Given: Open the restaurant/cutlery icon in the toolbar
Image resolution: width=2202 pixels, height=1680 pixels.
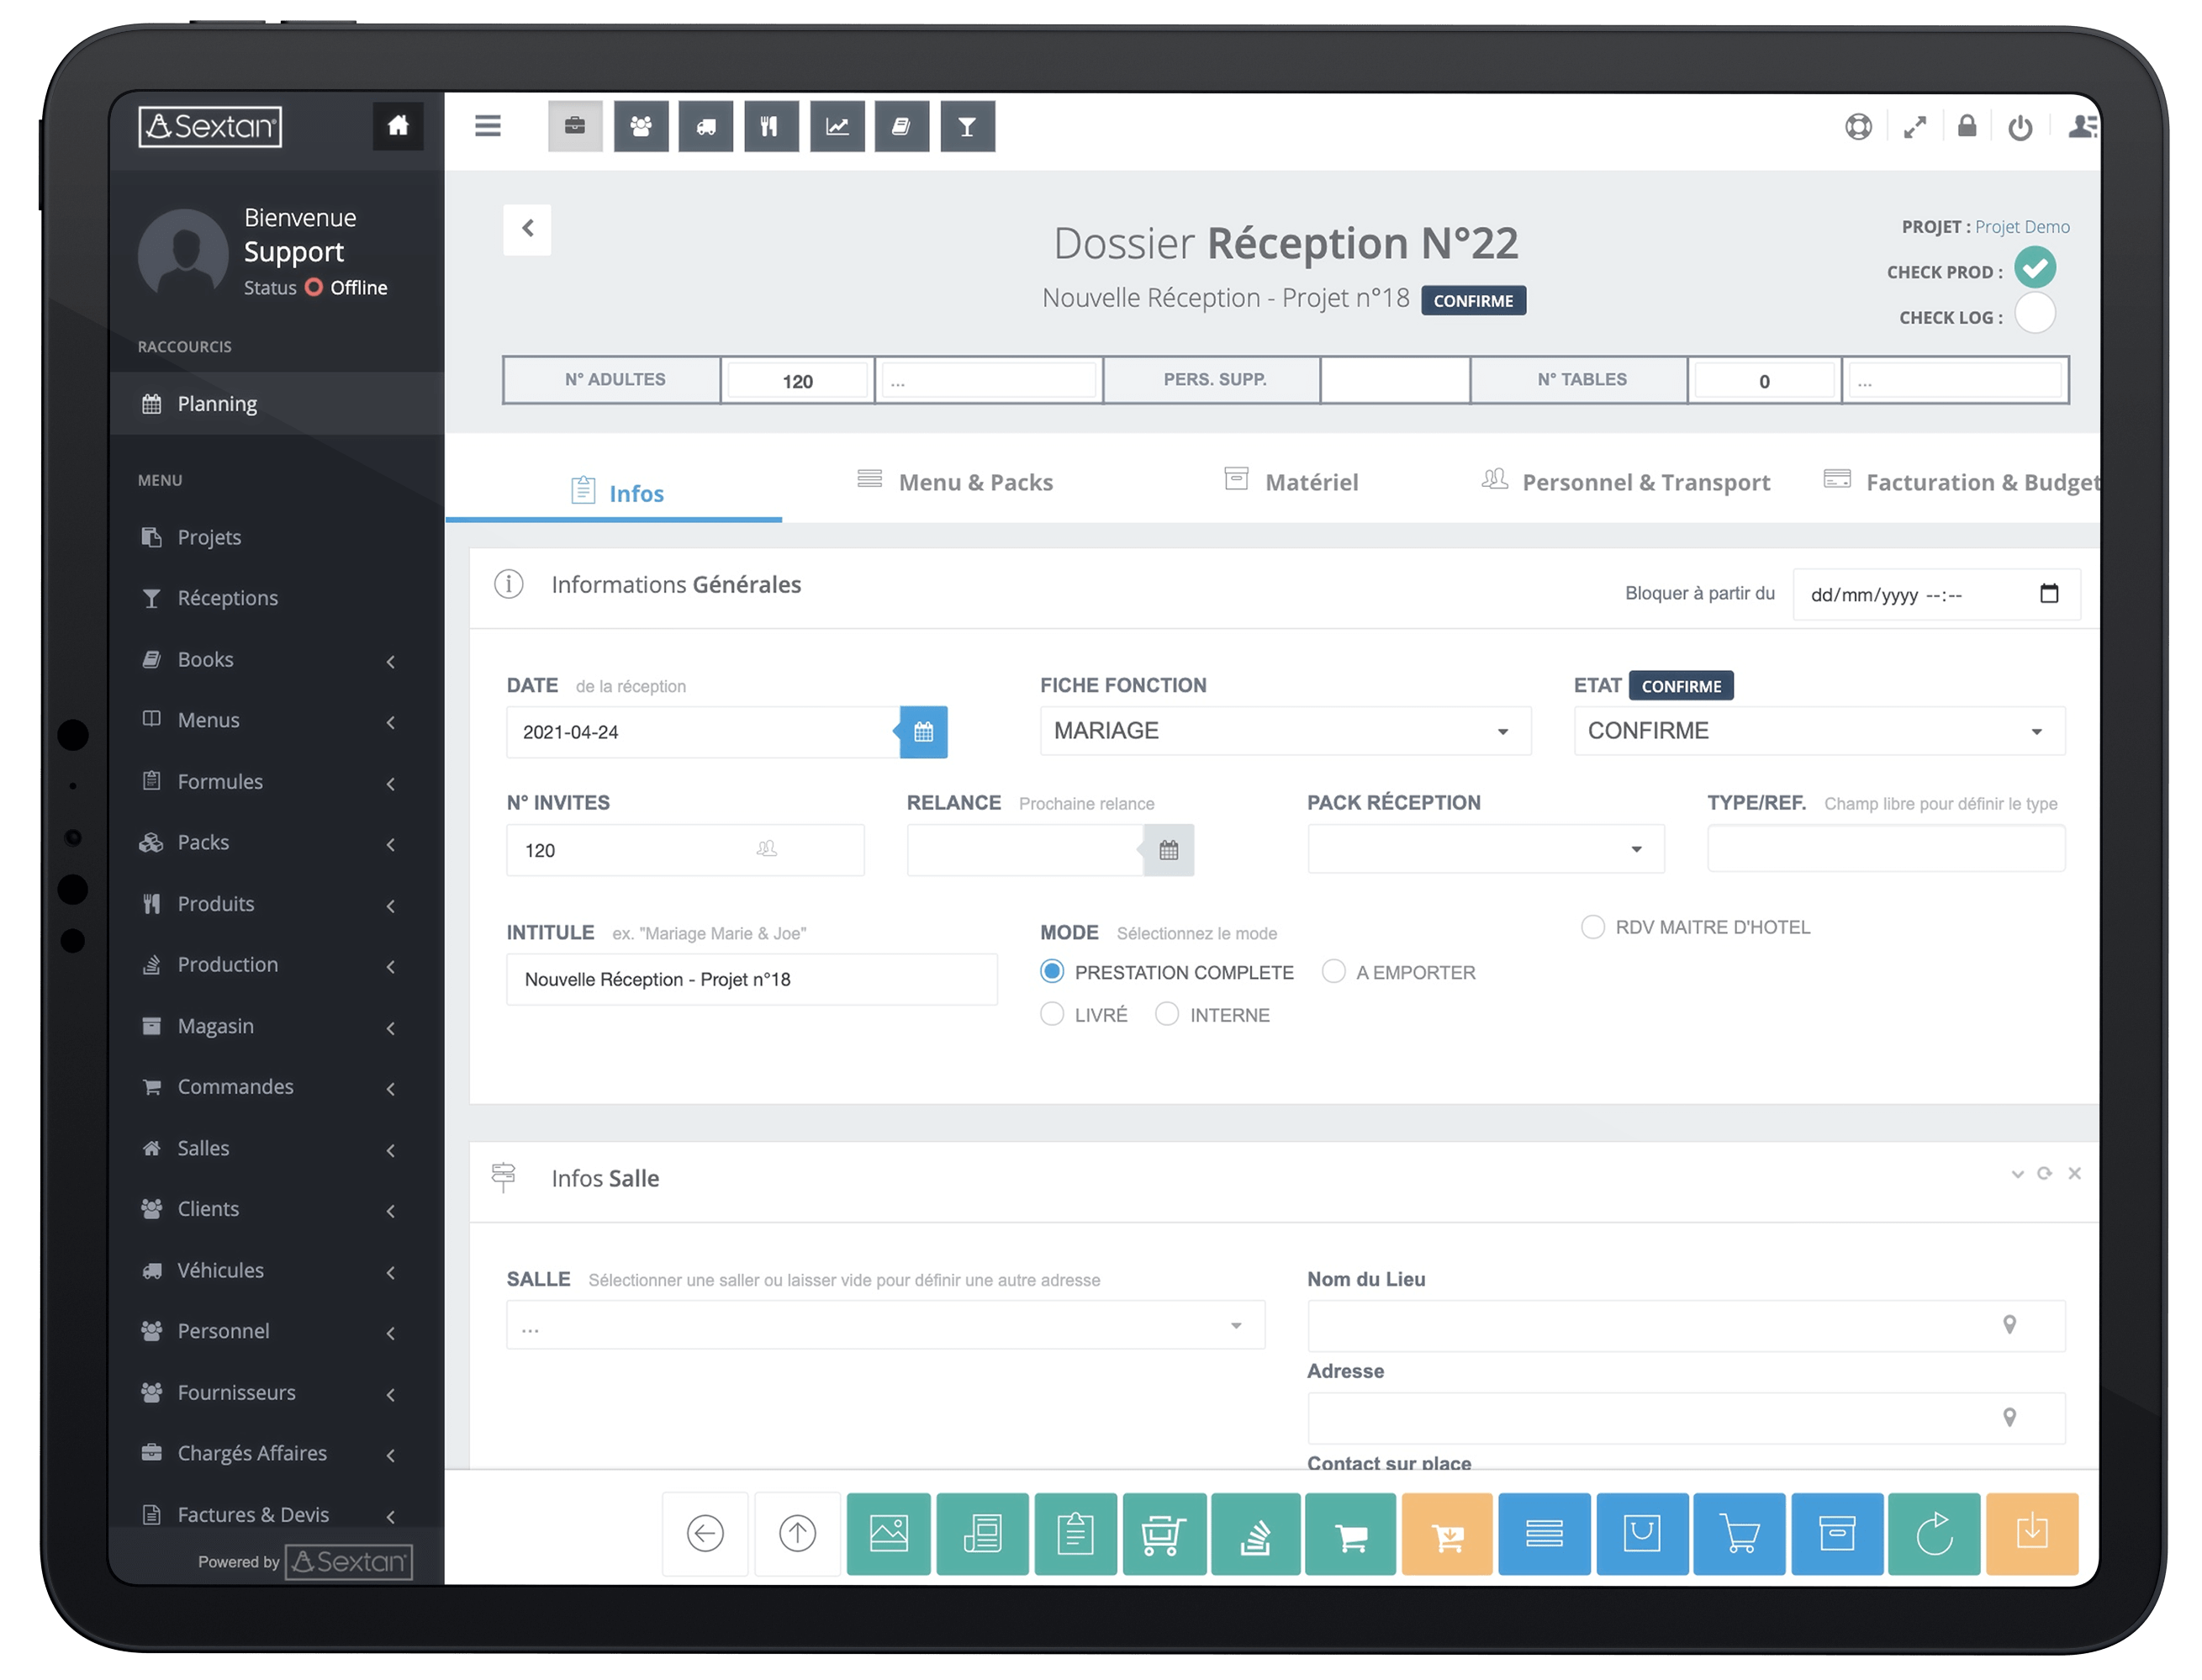Looking at the screenshot, I should click(771, 126).
